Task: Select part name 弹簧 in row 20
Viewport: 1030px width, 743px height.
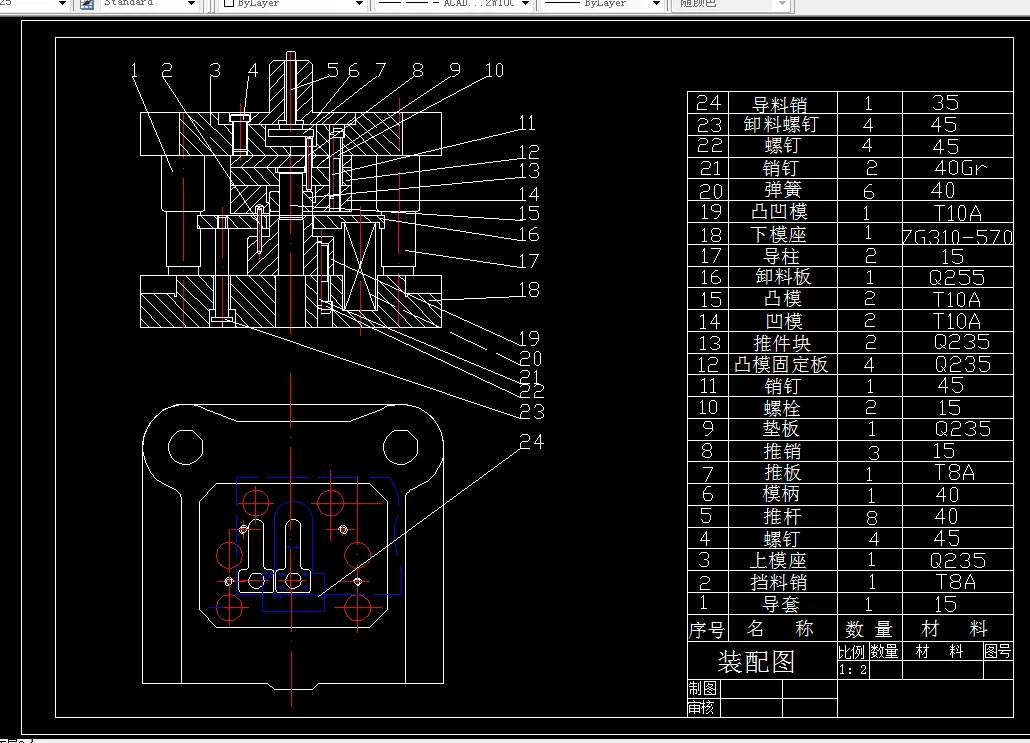Action: pos(782,190)
